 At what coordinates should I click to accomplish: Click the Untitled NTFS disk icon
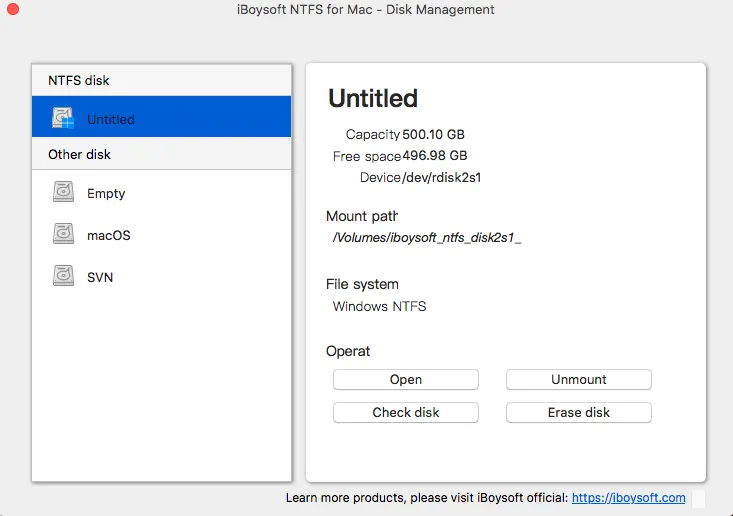pos(63,119)
